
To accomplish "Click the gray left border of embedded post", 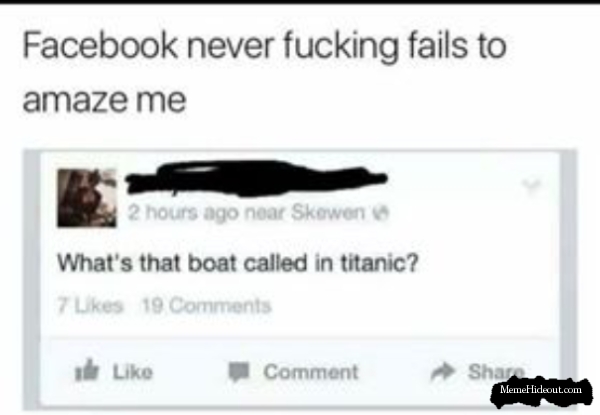I will 32,279.
